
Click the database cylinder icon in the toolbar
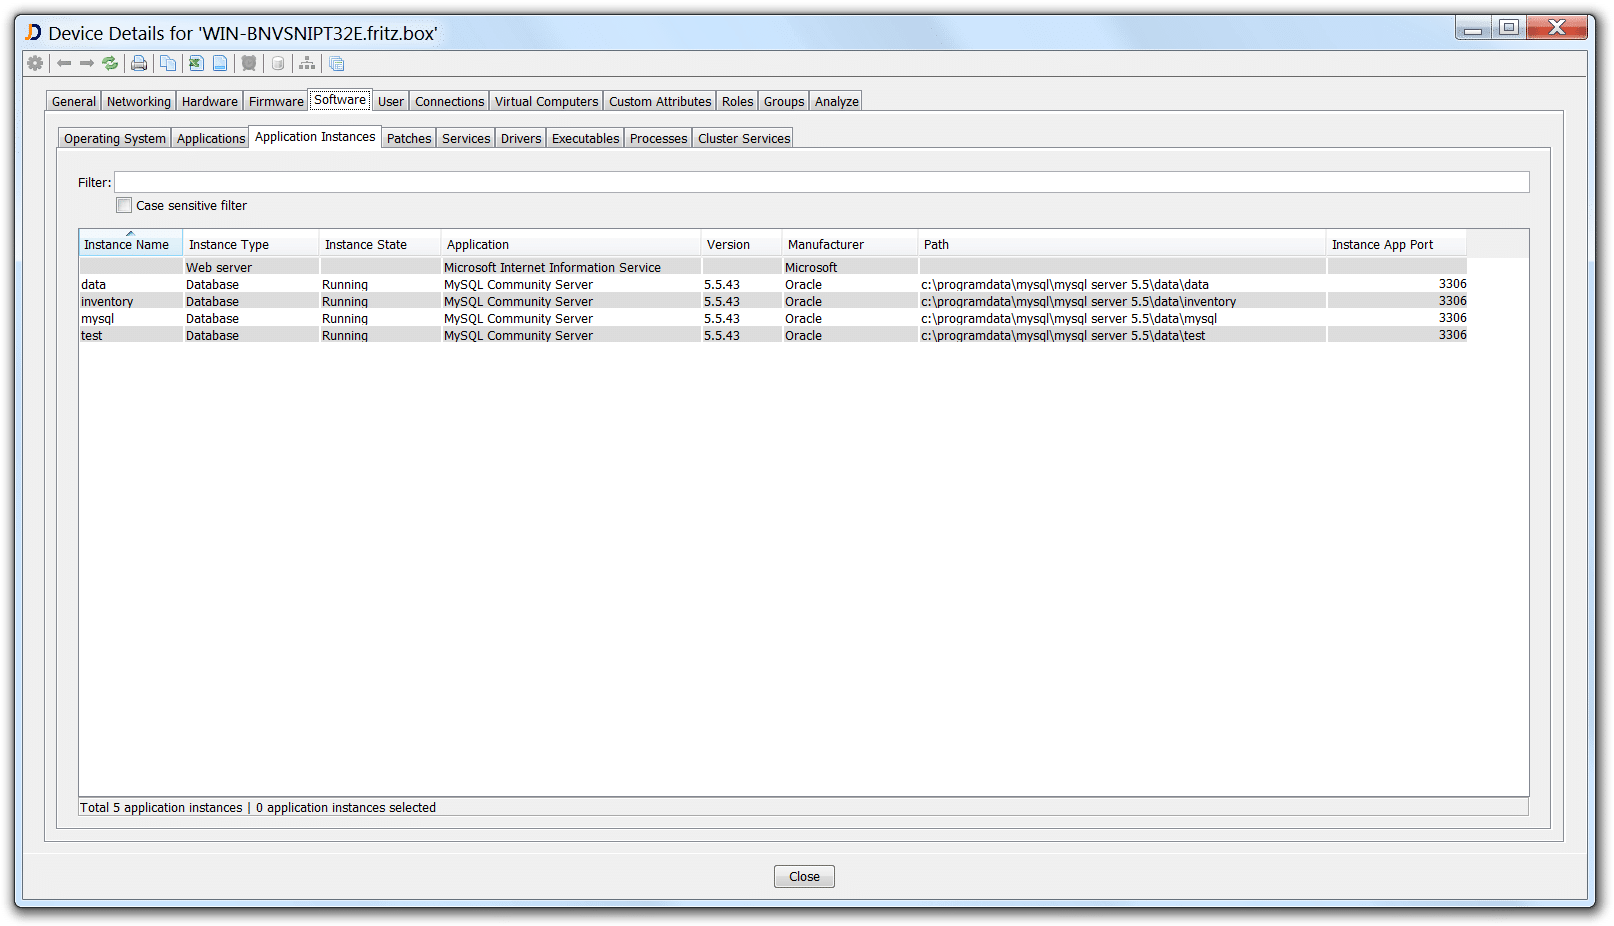(x=277, y=63)
